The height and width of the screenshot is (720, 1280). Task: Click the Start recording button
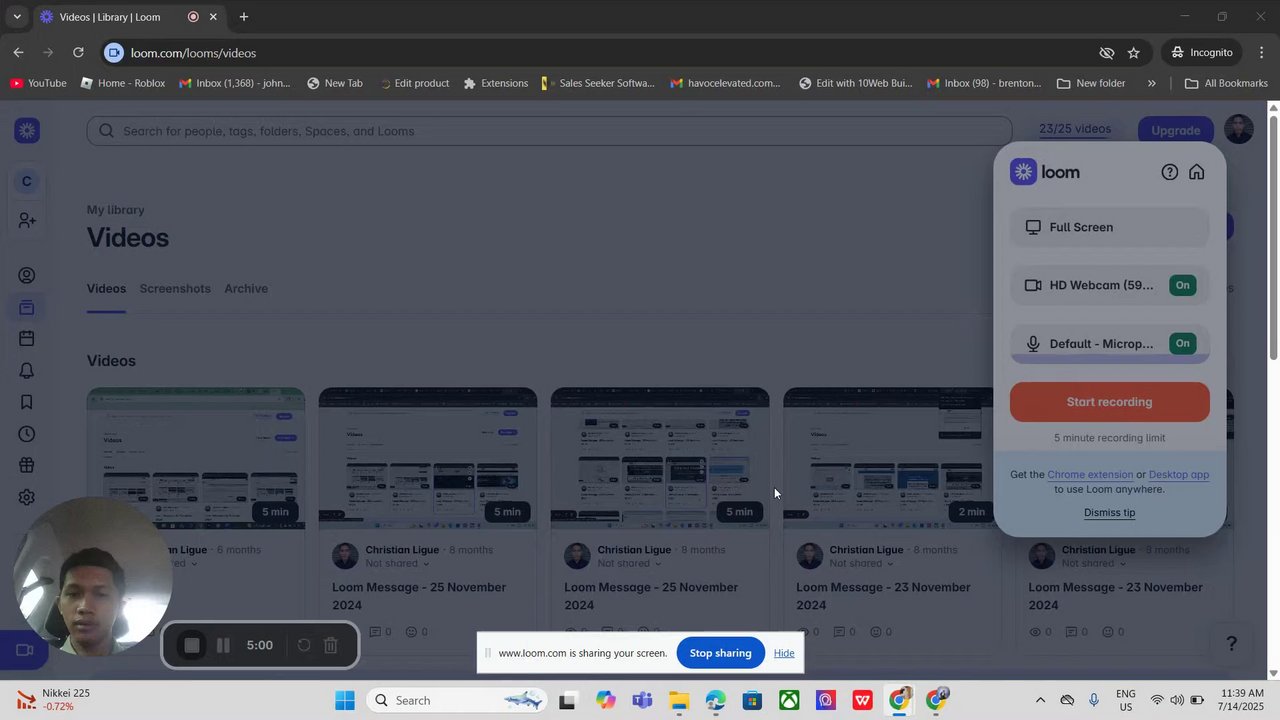point(1110,402)
